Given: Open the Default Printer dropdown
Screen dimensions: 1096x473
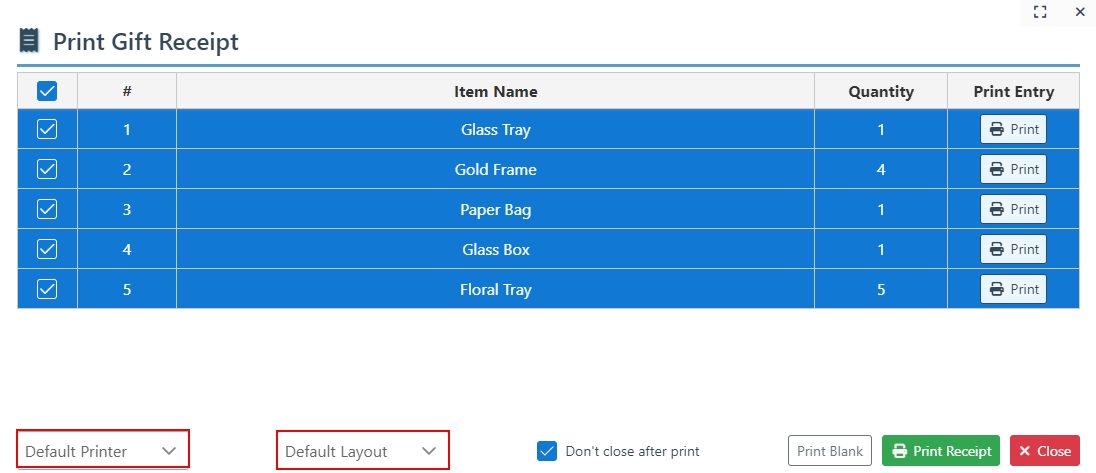Looking at the screenshot, I should 102,451.
